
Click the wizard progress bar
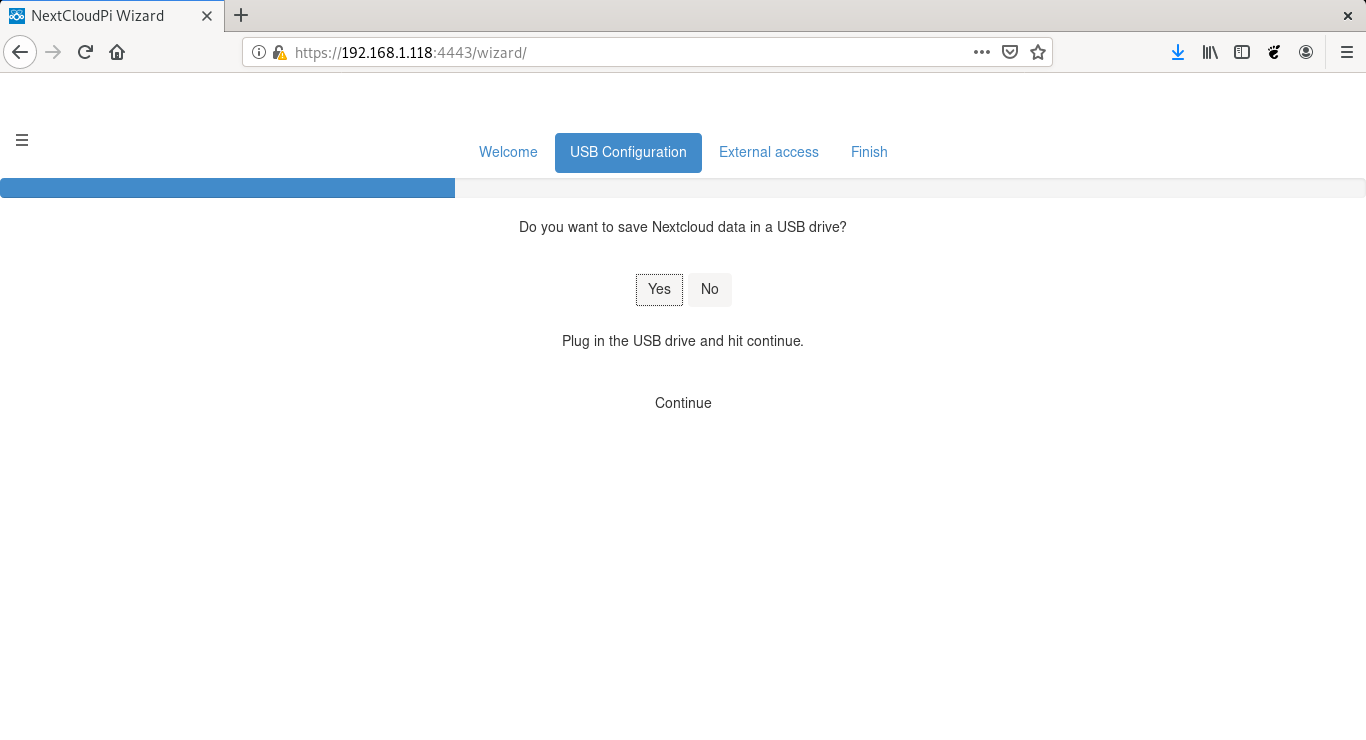pos(683,188)
